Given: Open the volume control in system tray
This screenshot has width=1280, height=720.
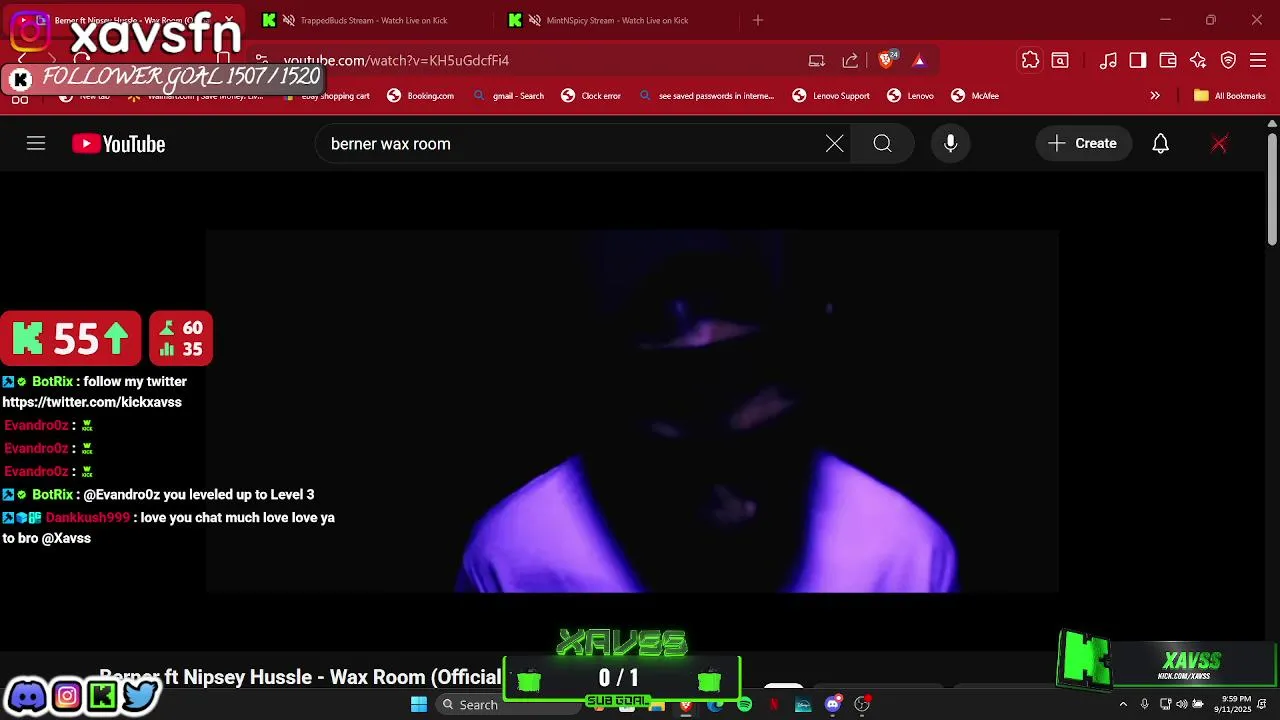Looking at the screenshot, I should pos(1182,705).
